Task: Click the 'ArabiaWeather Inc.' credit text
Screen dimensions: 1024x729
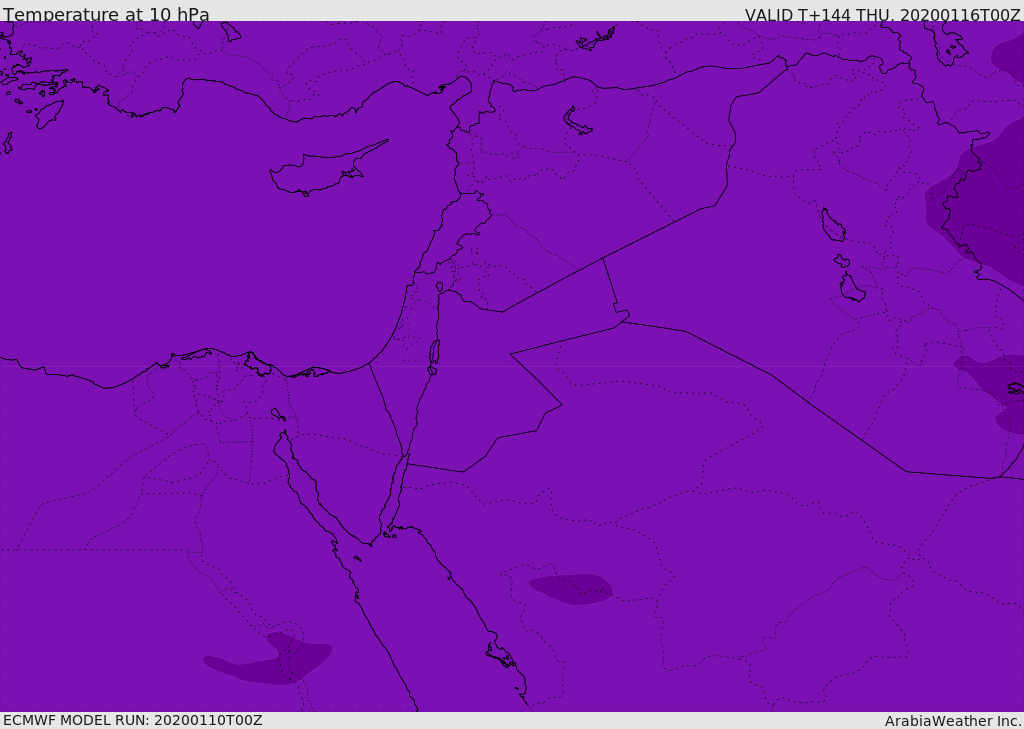Action: click(x=953, y=721)
